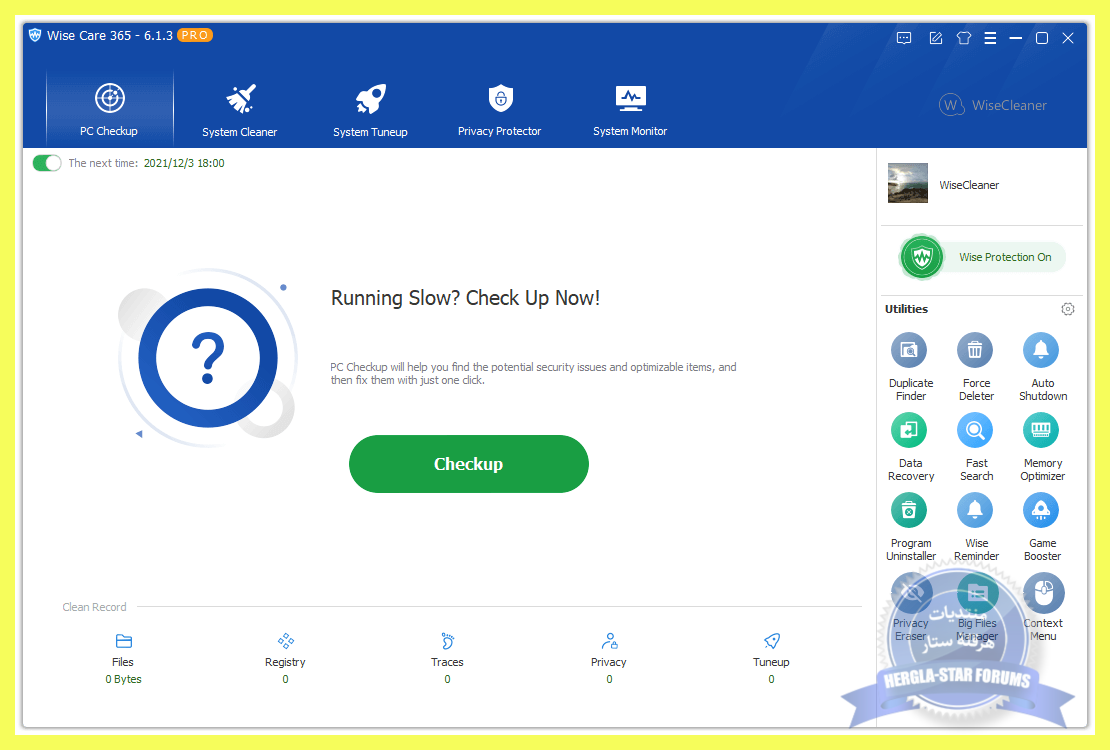Start the green Checkup button

coord(469,464)
